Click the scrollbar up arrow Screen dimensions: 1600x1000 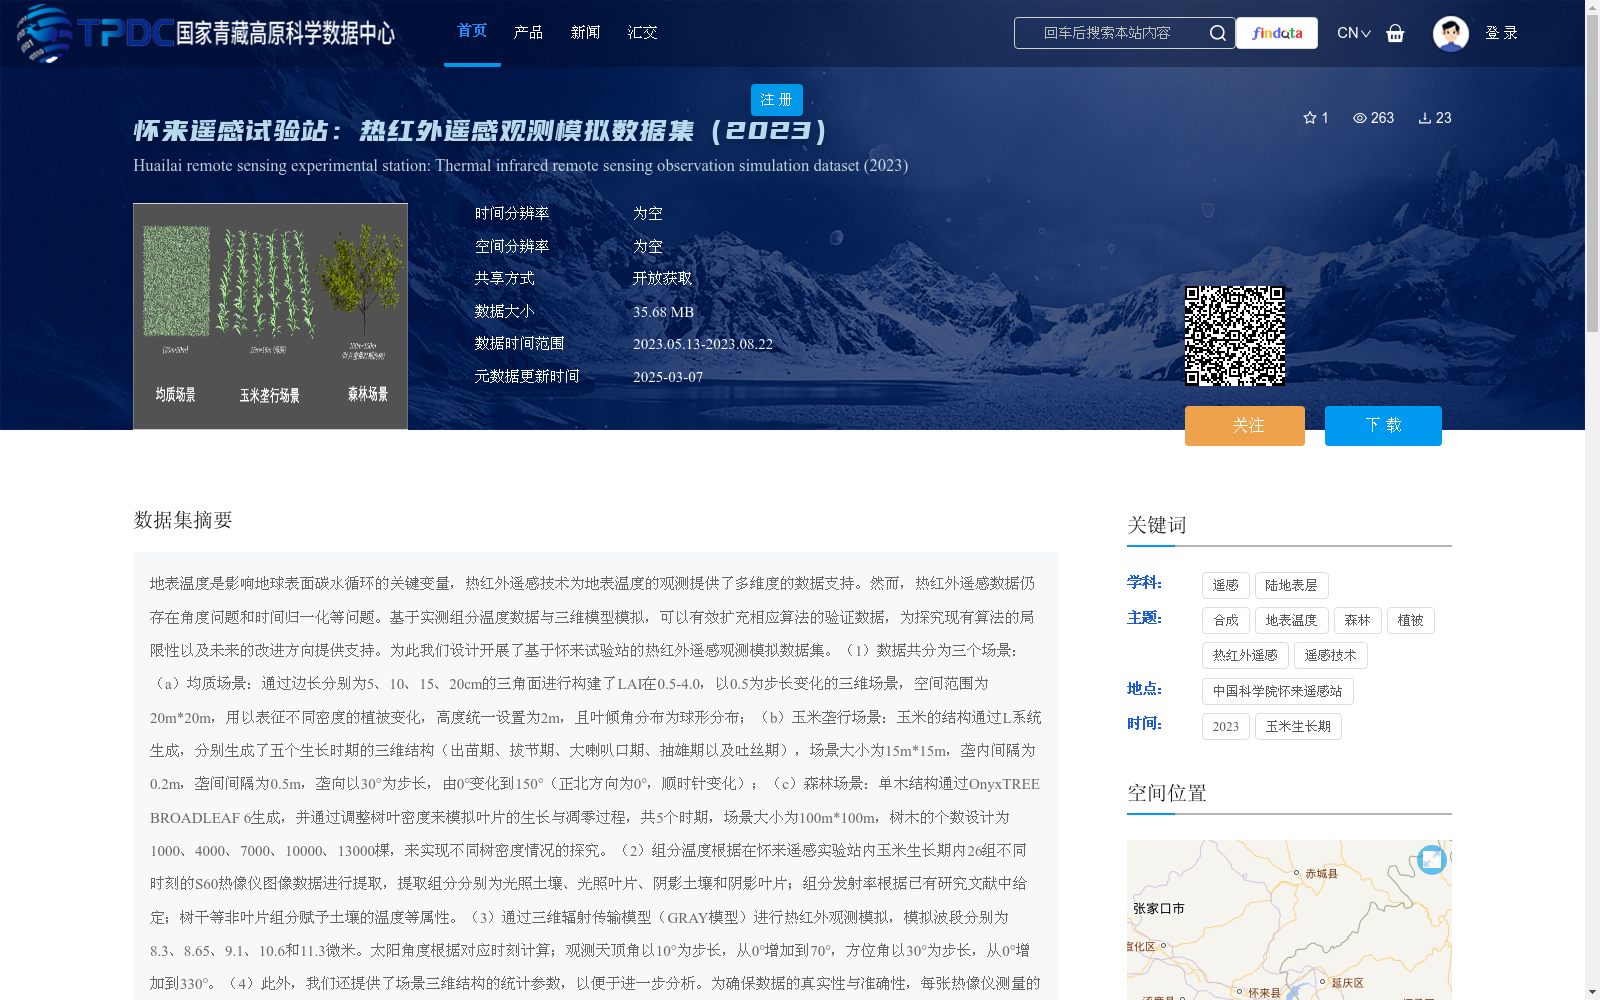click(1592, 7)
